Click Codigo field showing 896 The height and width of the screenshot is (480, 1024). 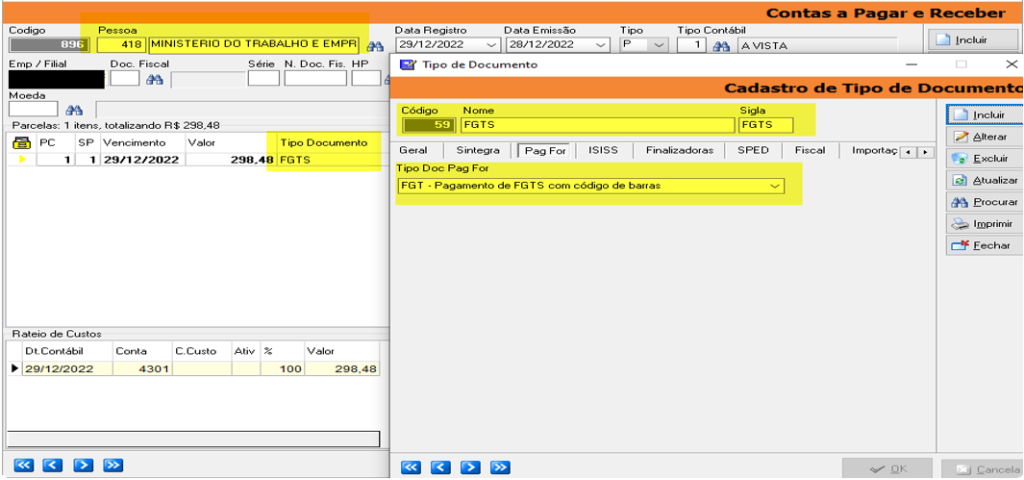coord(48,45)
